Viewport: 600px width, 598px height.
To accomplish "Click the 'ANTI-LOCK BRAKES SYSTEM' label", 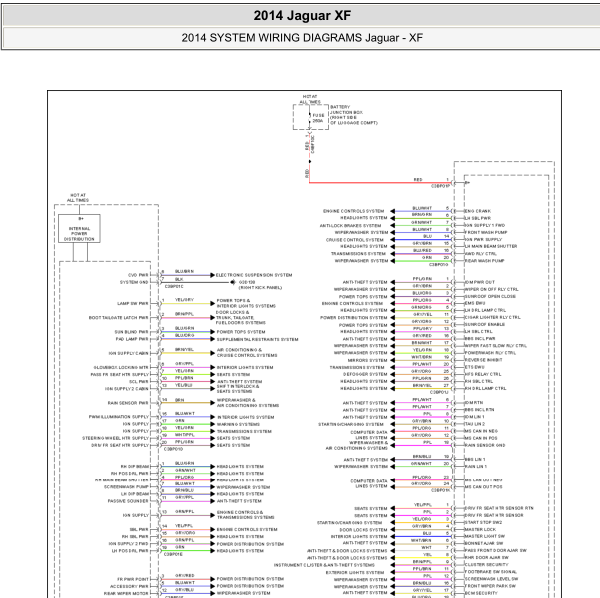I will 351,226.
